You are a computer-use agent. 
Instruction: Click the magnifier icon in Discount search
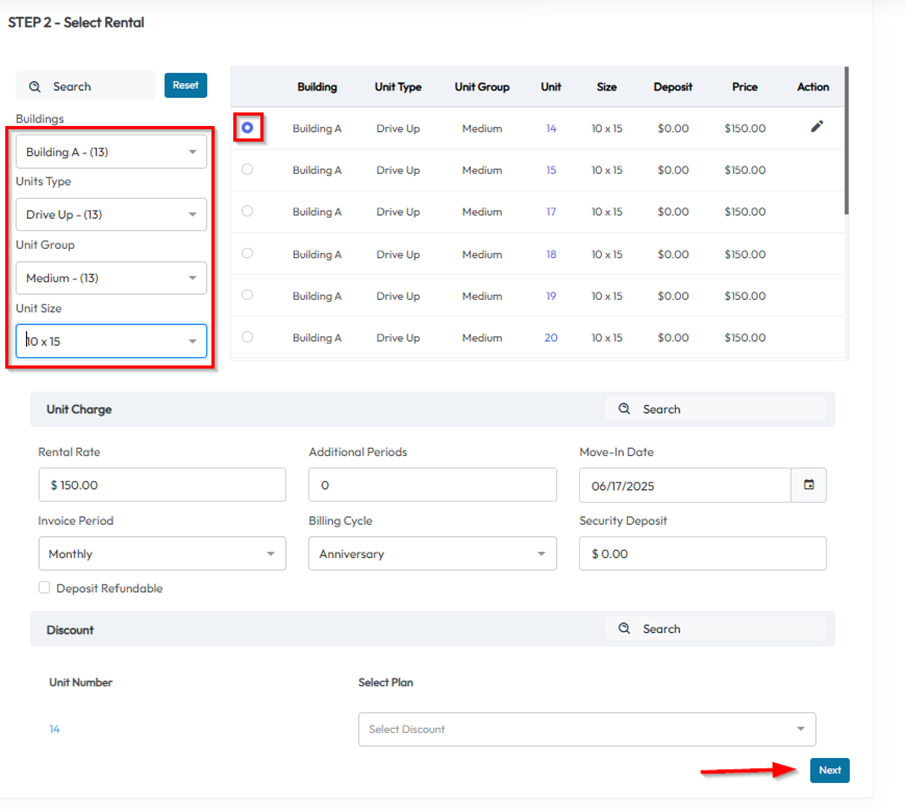click(x=624, y=629)
